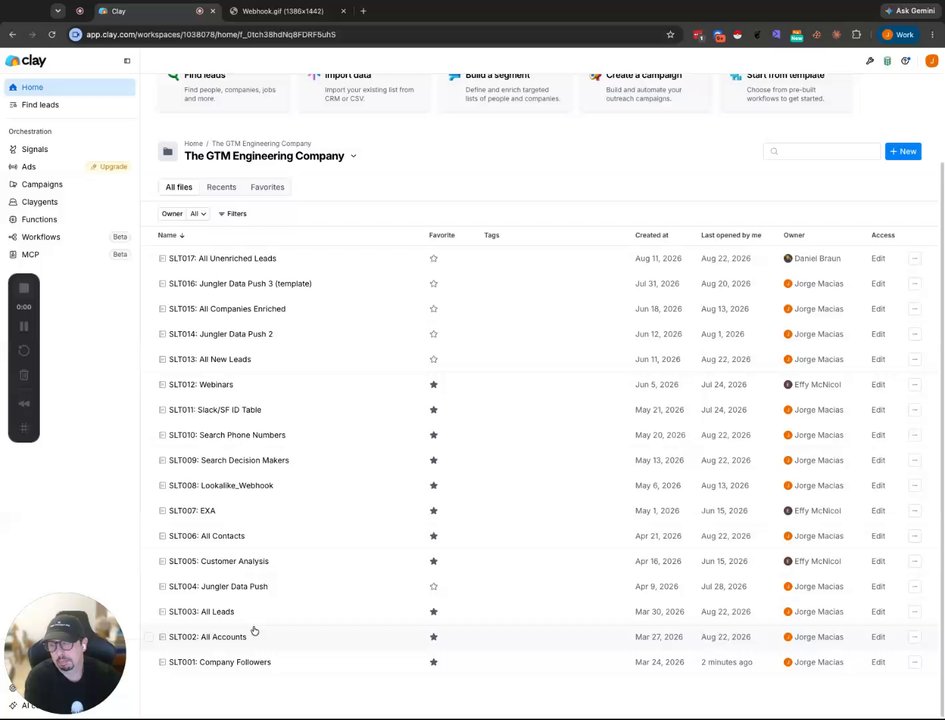Switch to the Webhook.gif browser tab
Image resolution: width=945 pixels, height=720 pixels.
[283, 11]
